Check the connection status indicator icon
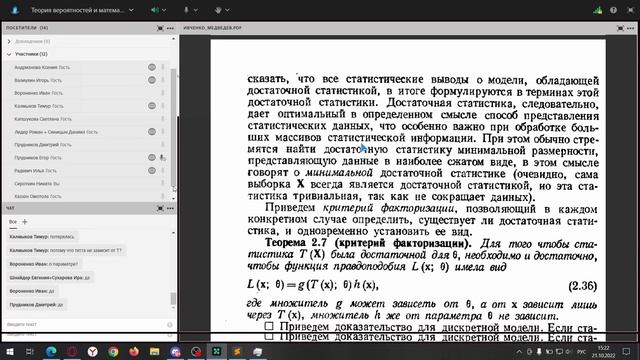 coord(598,10)
